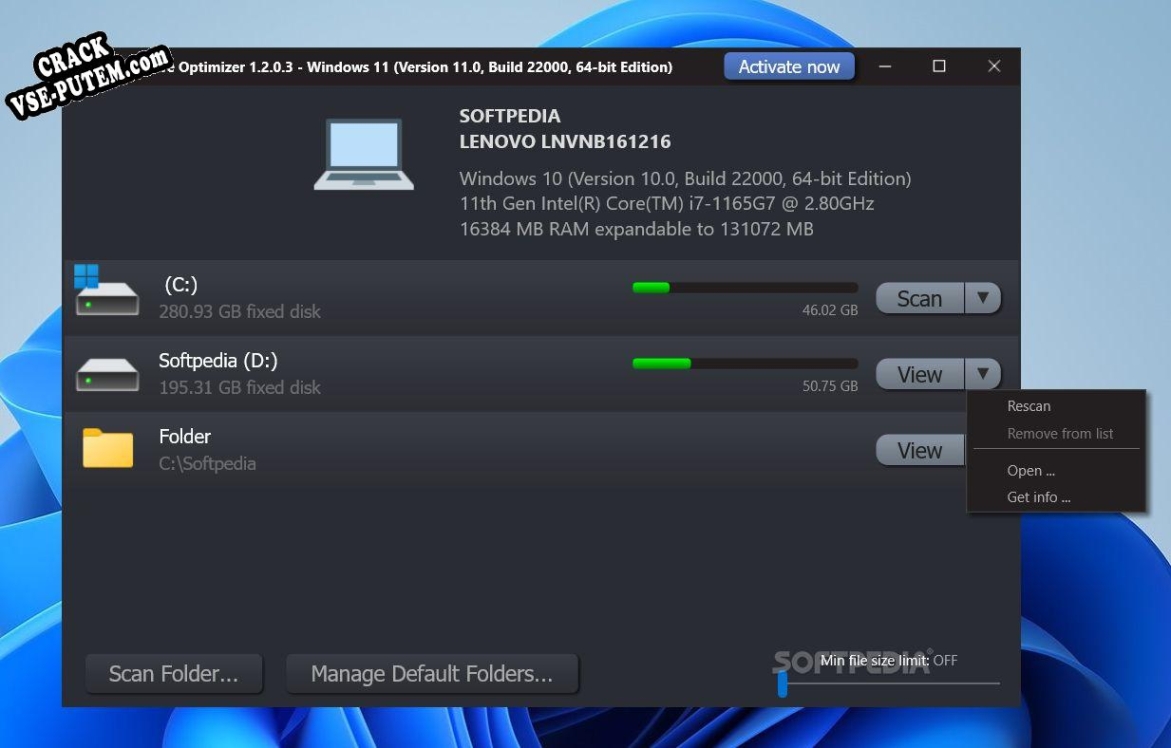Viewport: 1171px width, 748px height.
Task: Click the laptop computer icon
Action: tap(364, 153)
